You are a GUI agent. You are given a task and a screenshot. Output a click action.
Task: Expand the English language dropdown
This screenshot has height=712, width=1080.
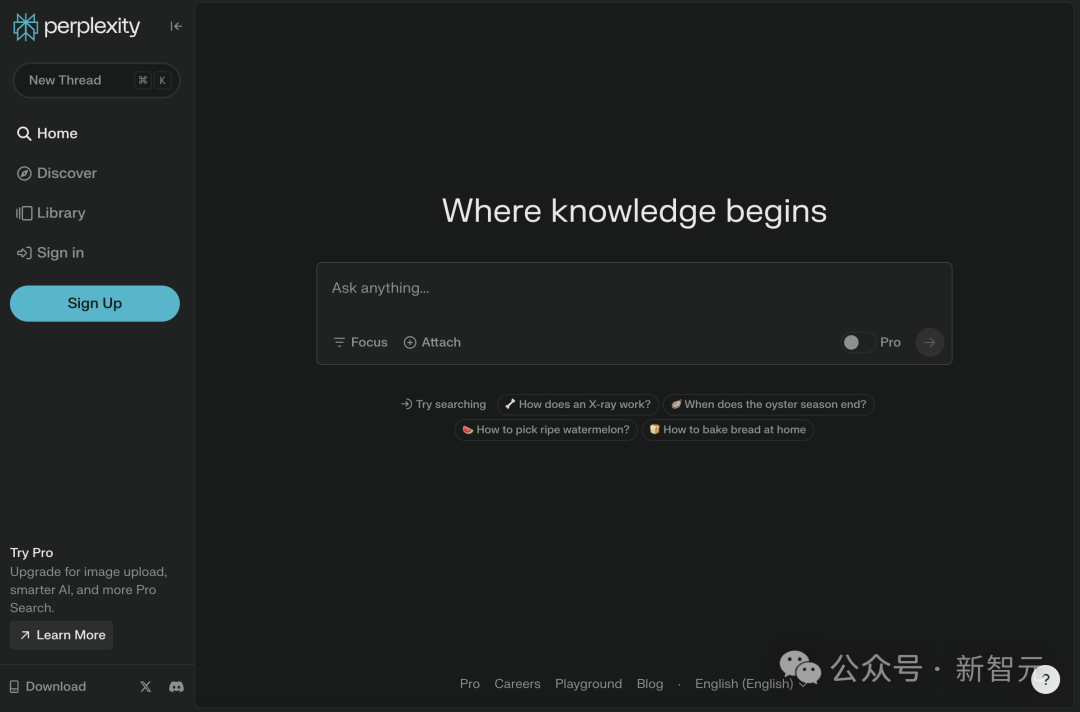751,684
